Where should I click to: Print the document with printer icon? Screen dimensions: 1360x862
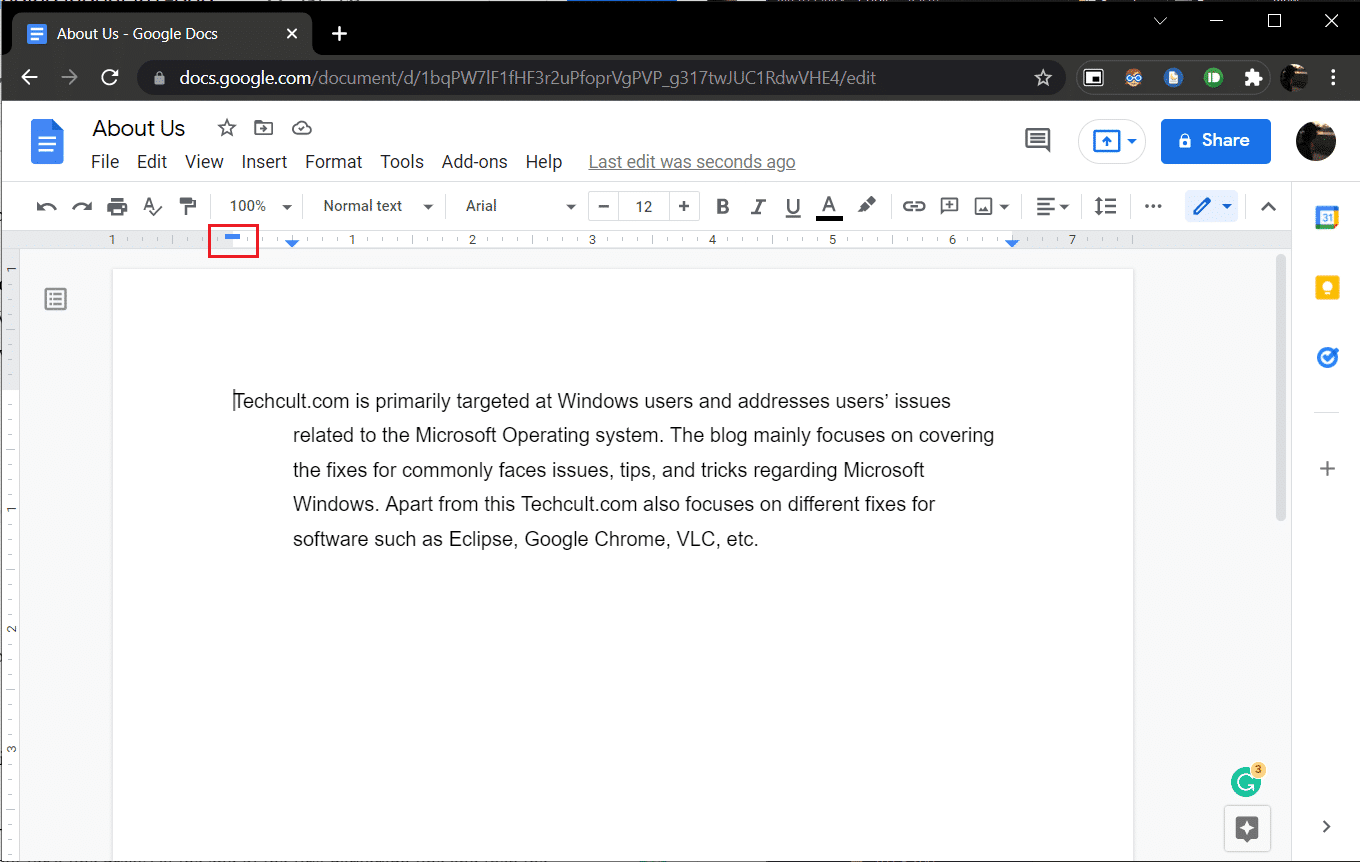point(117,206)
